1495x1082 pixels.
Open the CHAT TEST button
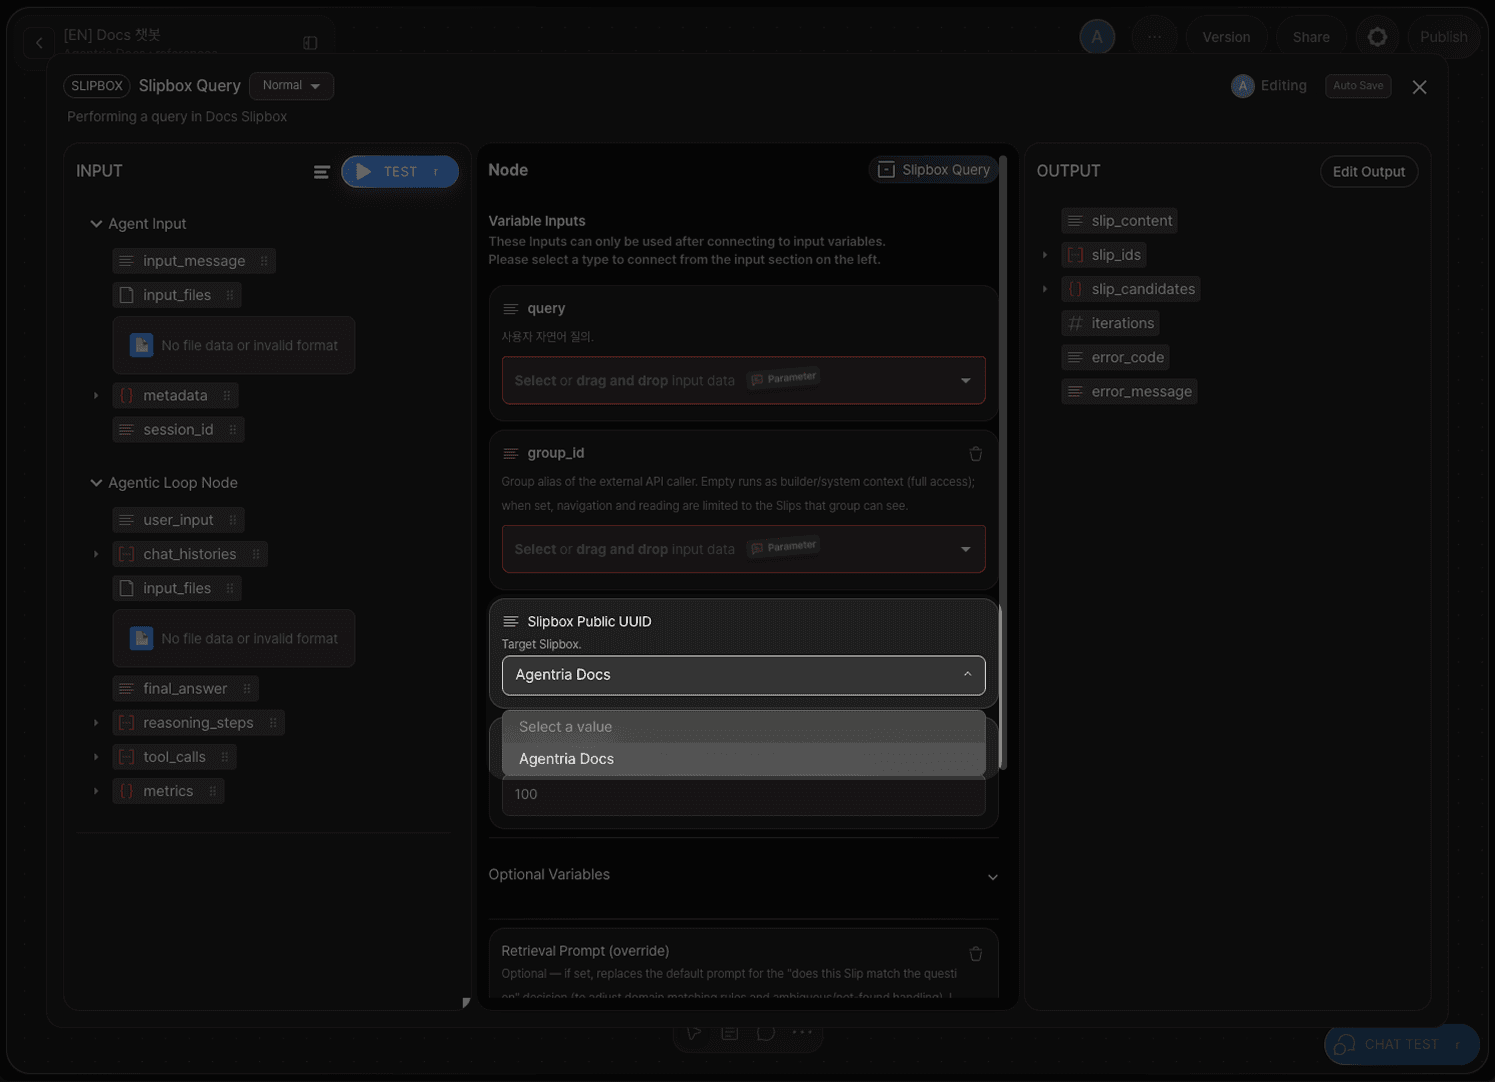pyautogui.click(x=1401, y=1044)
